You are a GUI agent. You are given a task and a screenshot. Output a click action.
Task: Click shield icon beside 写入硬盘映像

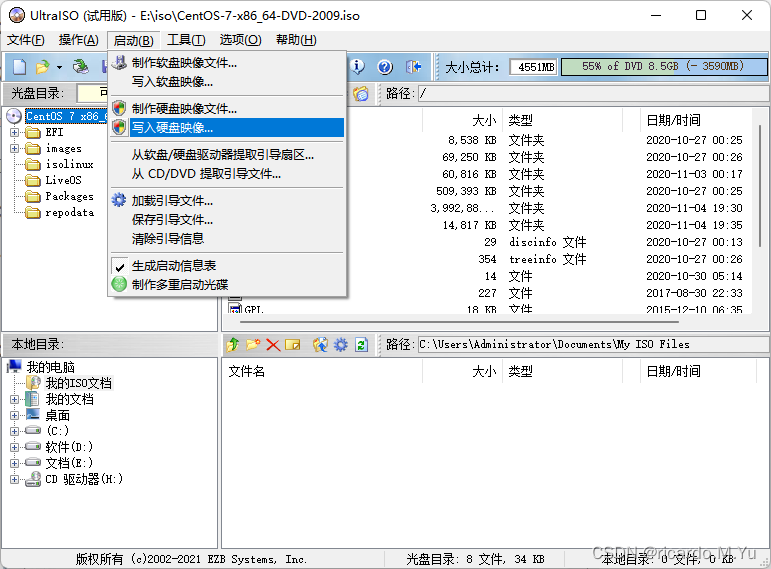[x=119, y=127]
